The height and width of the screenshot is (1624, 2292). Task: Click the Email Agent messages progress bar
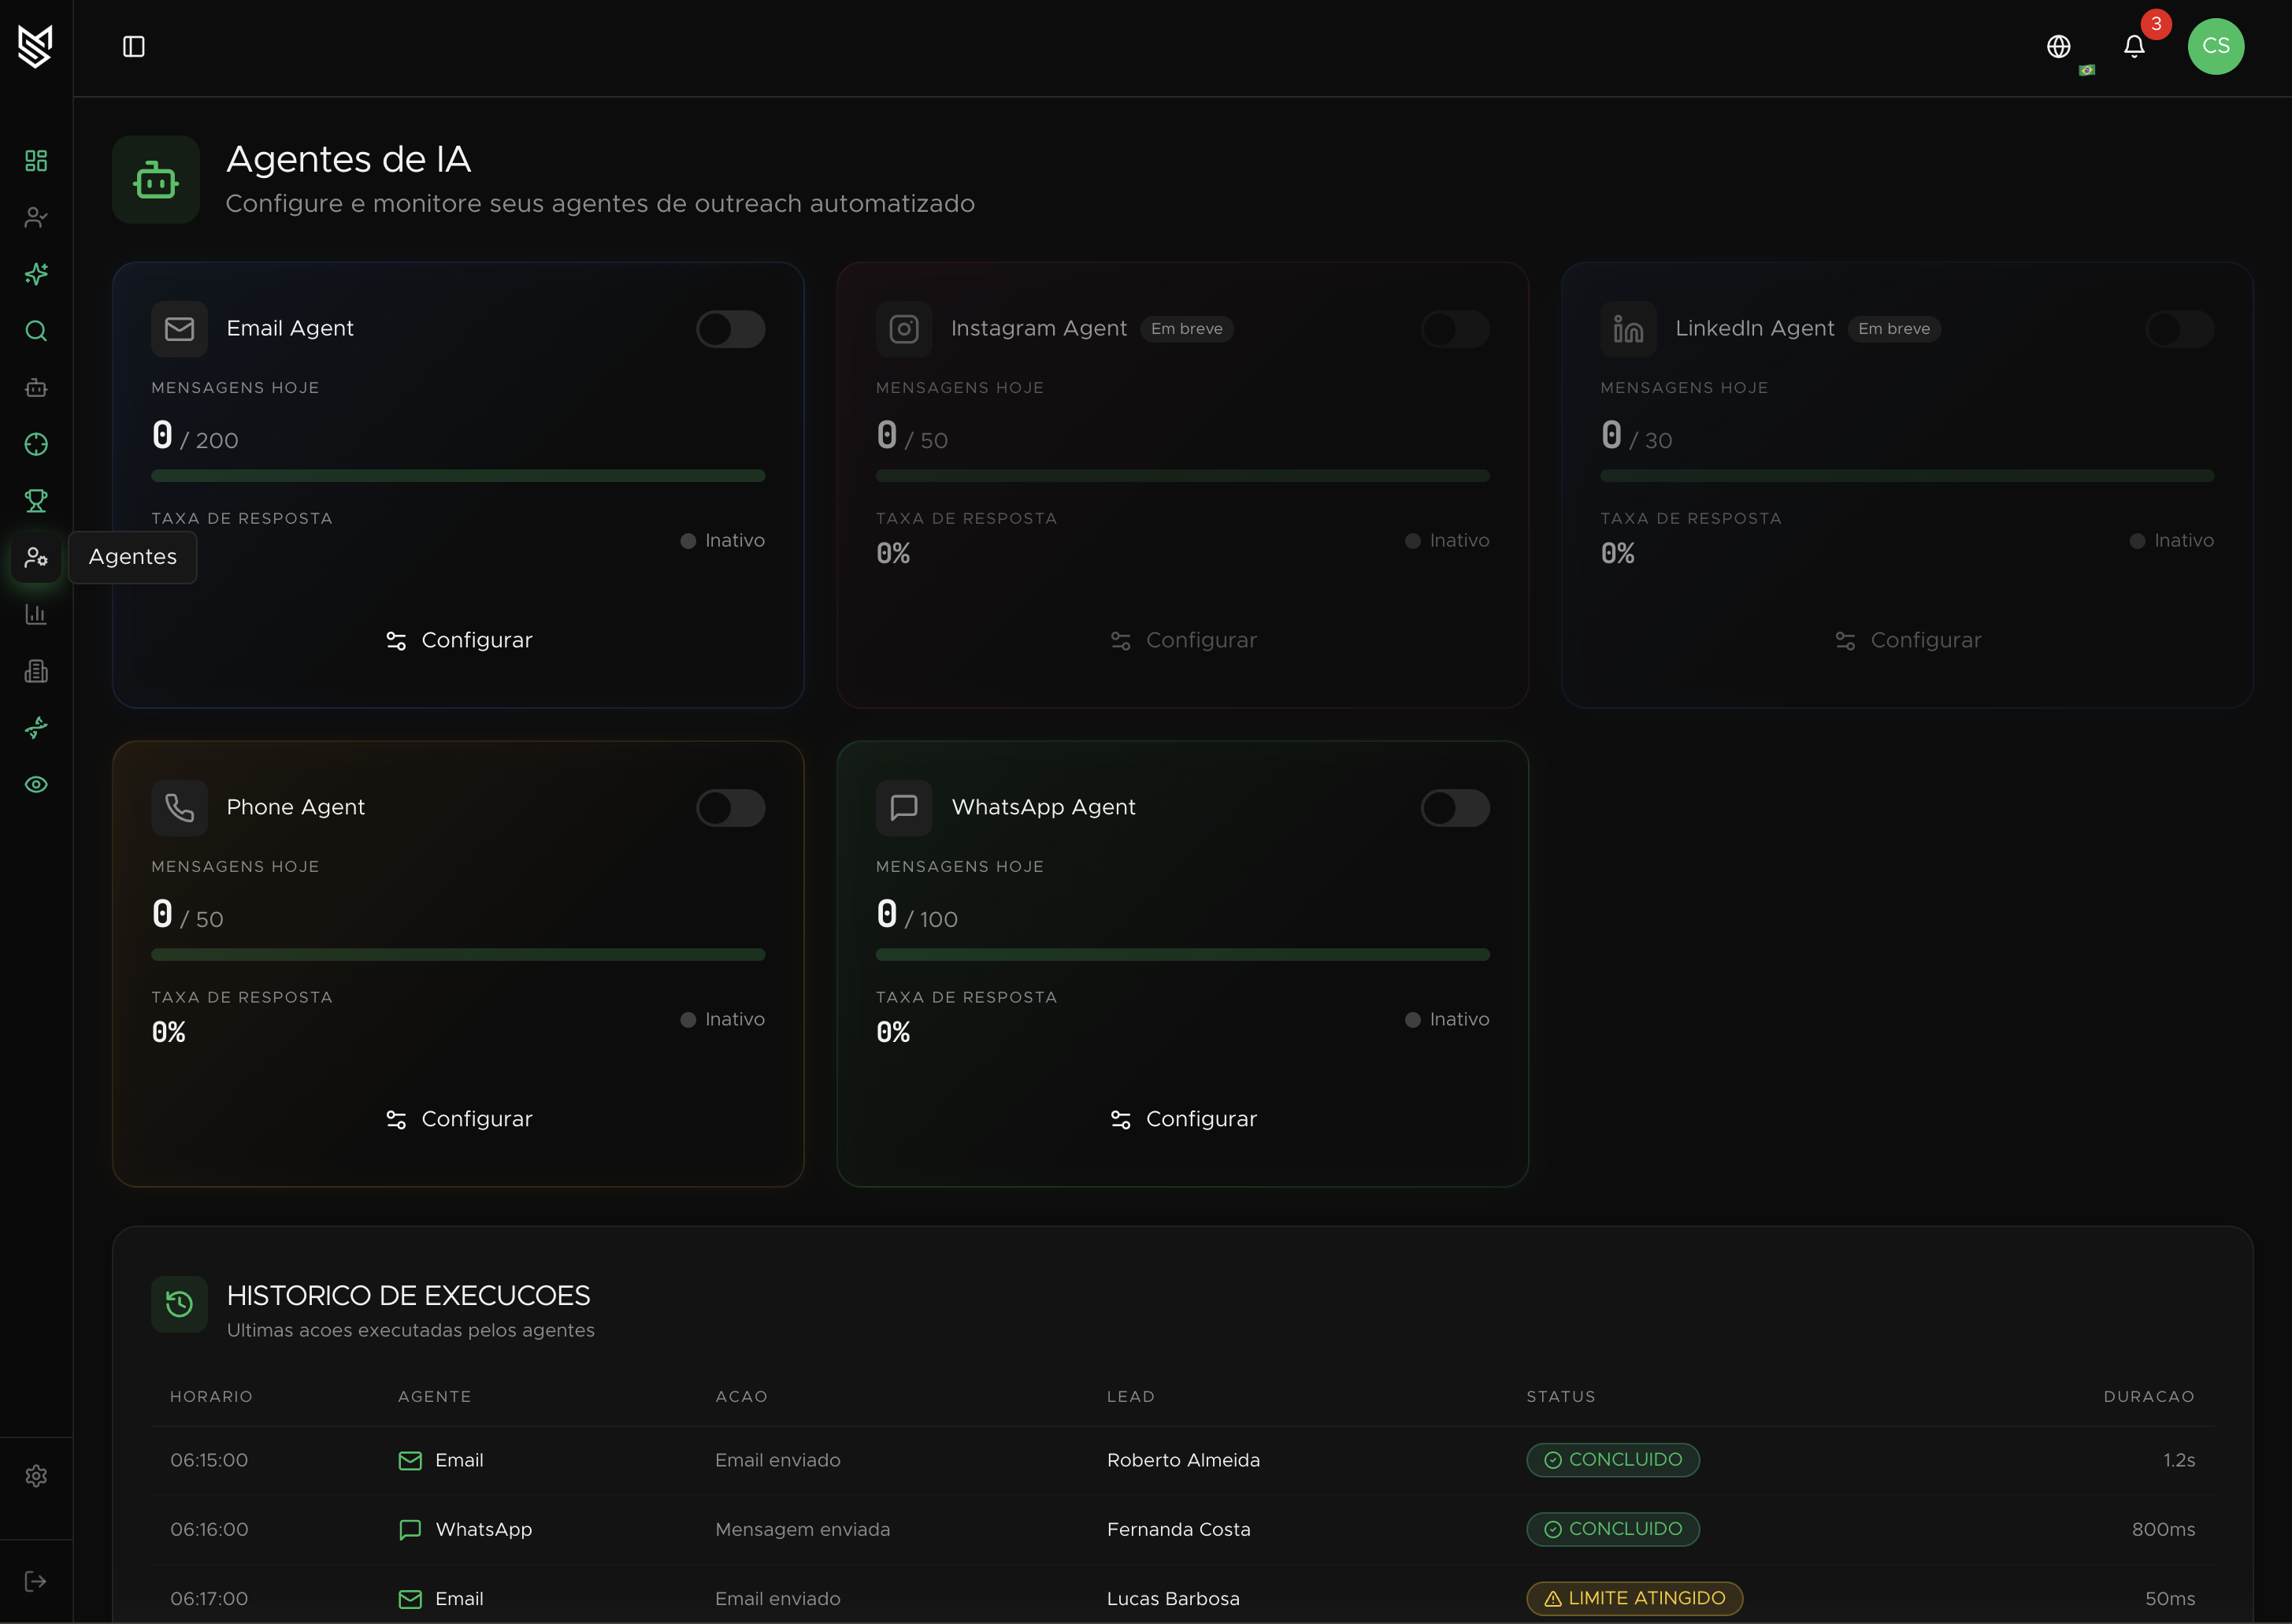point(458,476)
